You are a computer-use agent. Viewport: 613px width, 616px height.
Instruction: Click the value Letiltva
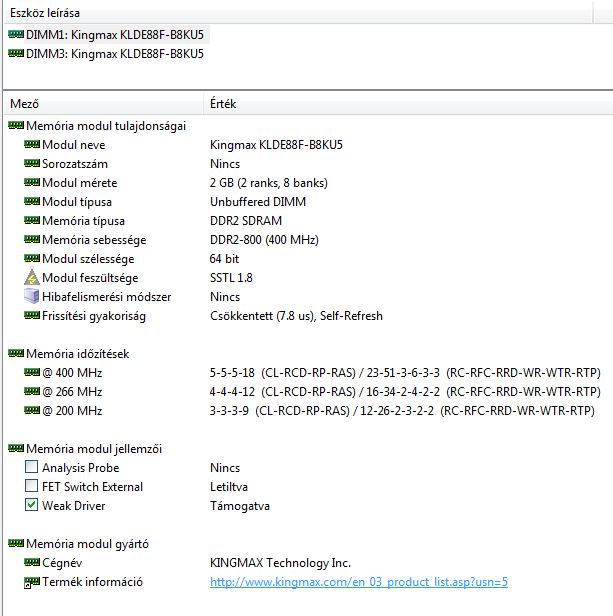point(229,487)
